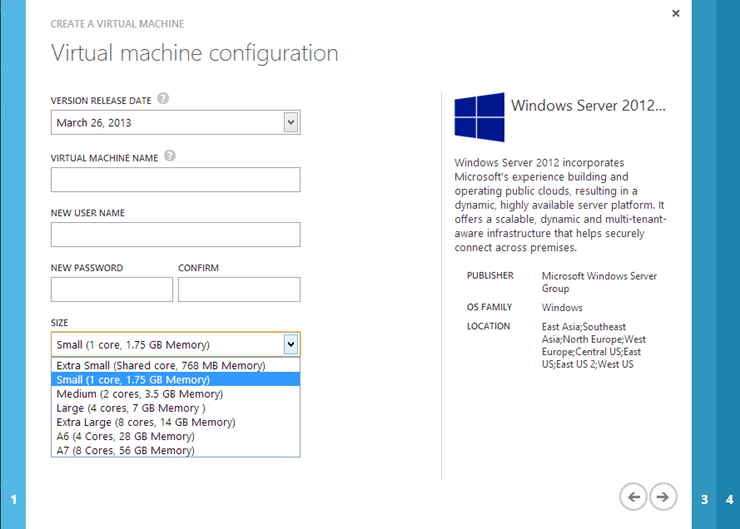Jump to wizard step 1
740x529 pixels.
click(13, 499)
